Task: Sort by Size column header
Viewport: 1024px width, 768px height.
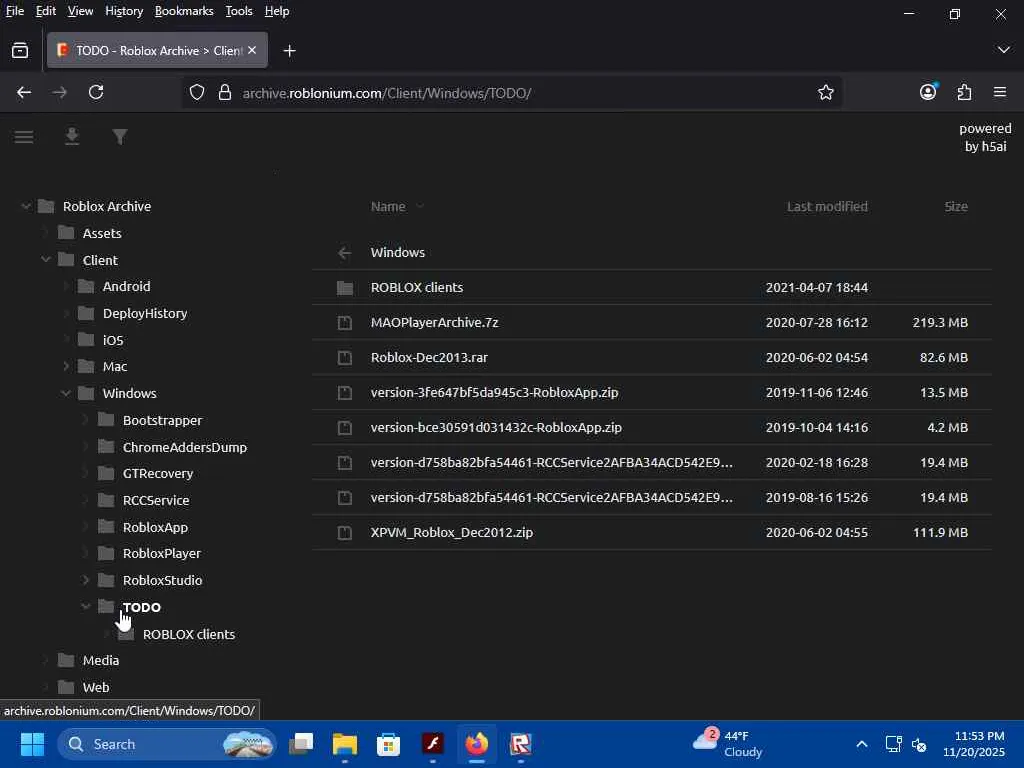Action: [x=956, y=206]
